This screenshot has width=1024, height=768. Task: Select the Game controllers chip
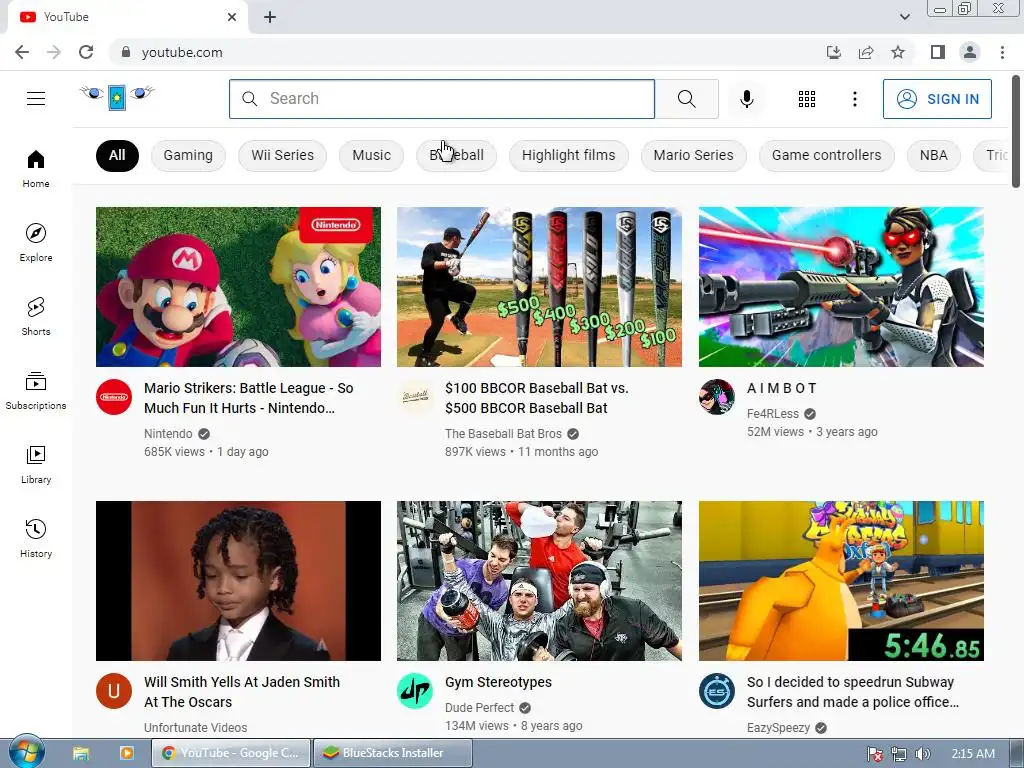tap(826, 155)
